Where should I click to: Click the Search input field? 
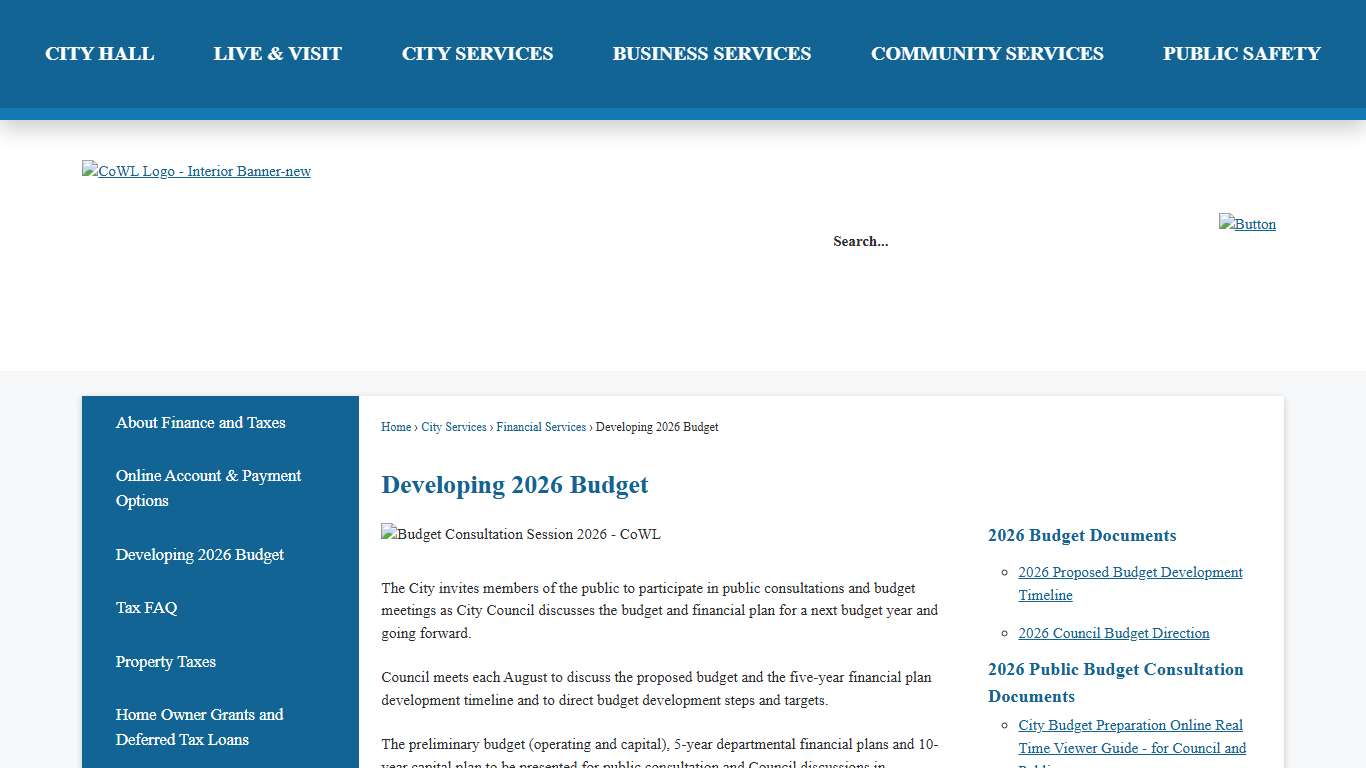pos(860,241)
